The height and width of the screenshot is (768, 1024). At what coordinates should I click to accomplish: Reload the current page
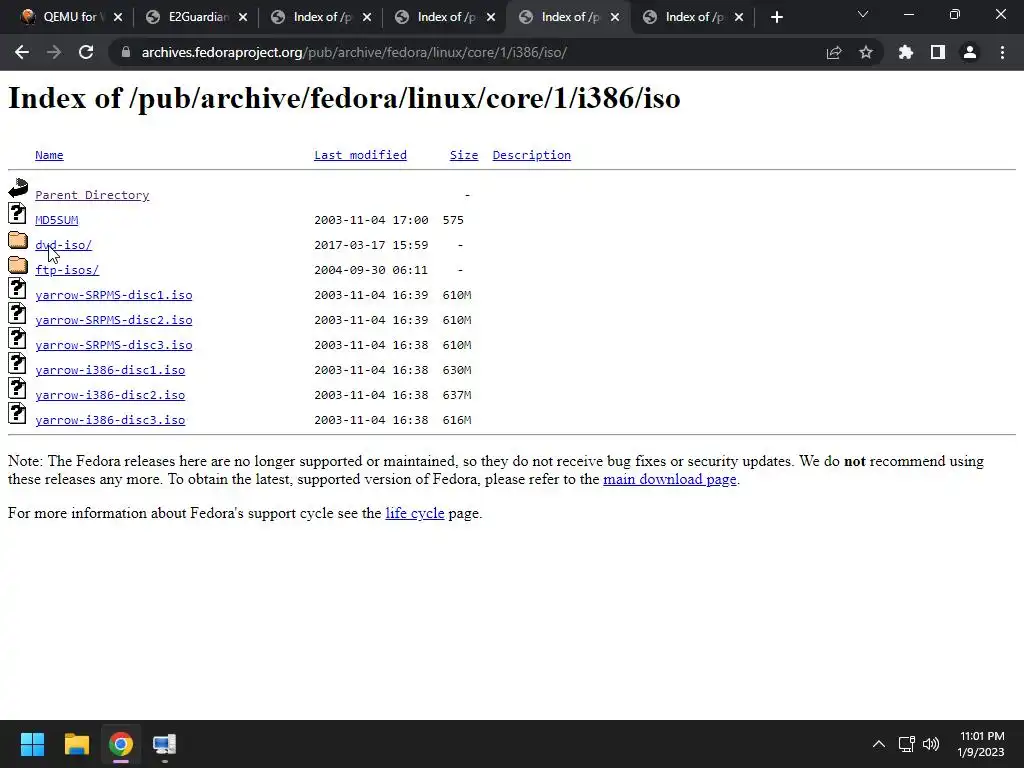point(86,52)
